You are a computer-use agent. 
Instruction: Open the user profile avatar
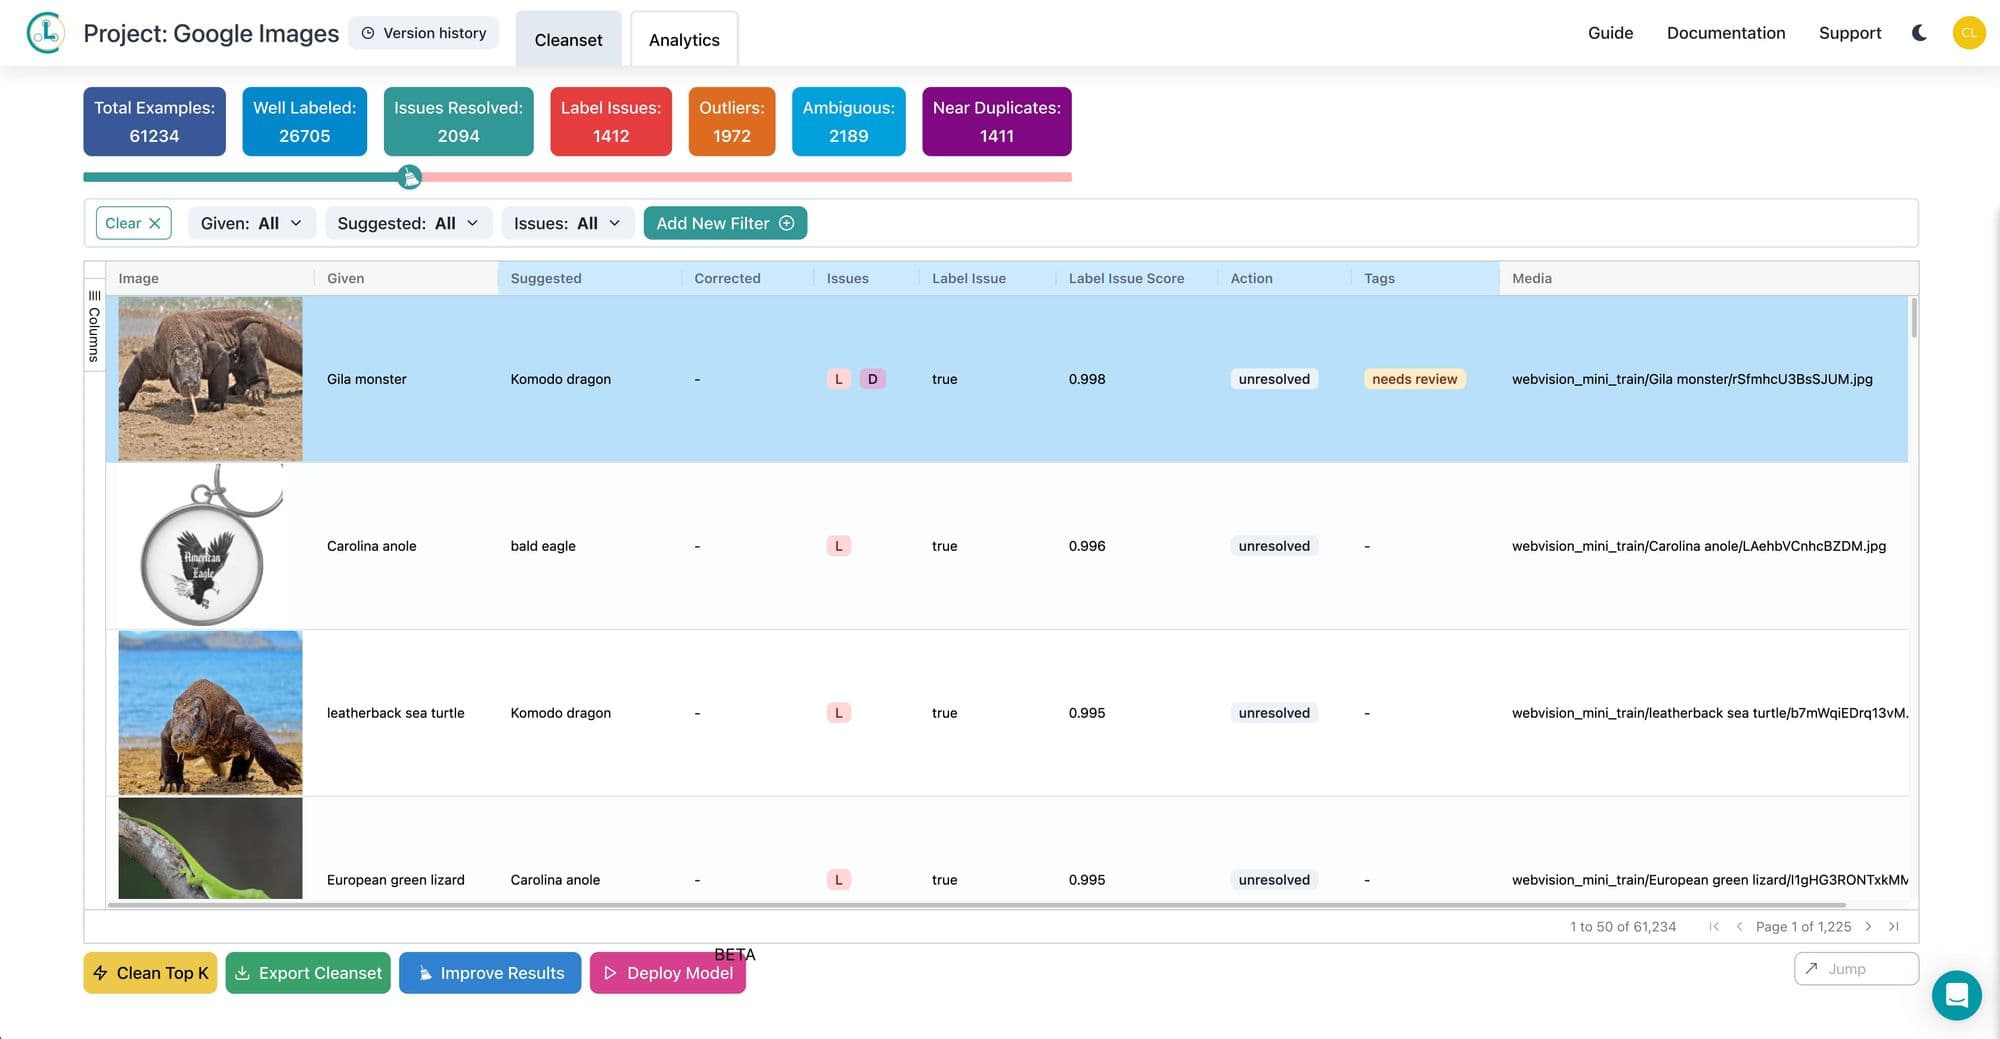pos(1968,33)
